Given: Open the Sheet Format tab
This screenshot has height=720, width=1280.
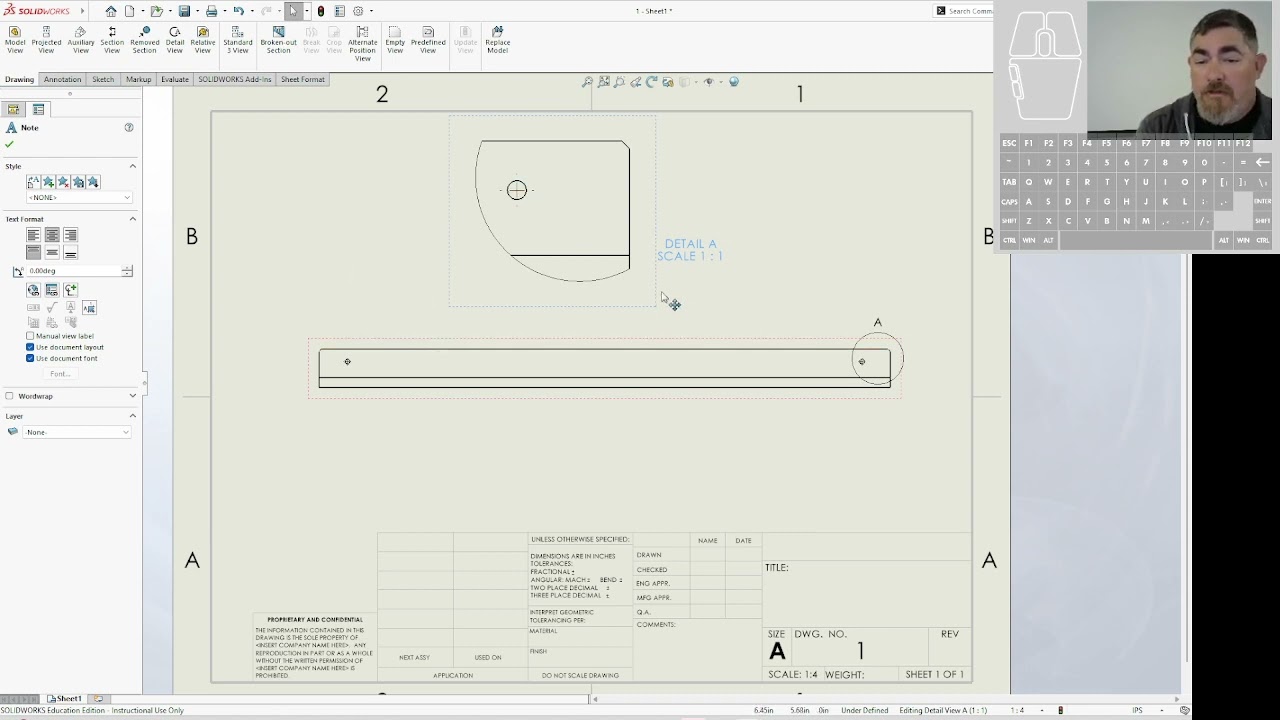Looking at the screenshot, I should tap(303, 79).
